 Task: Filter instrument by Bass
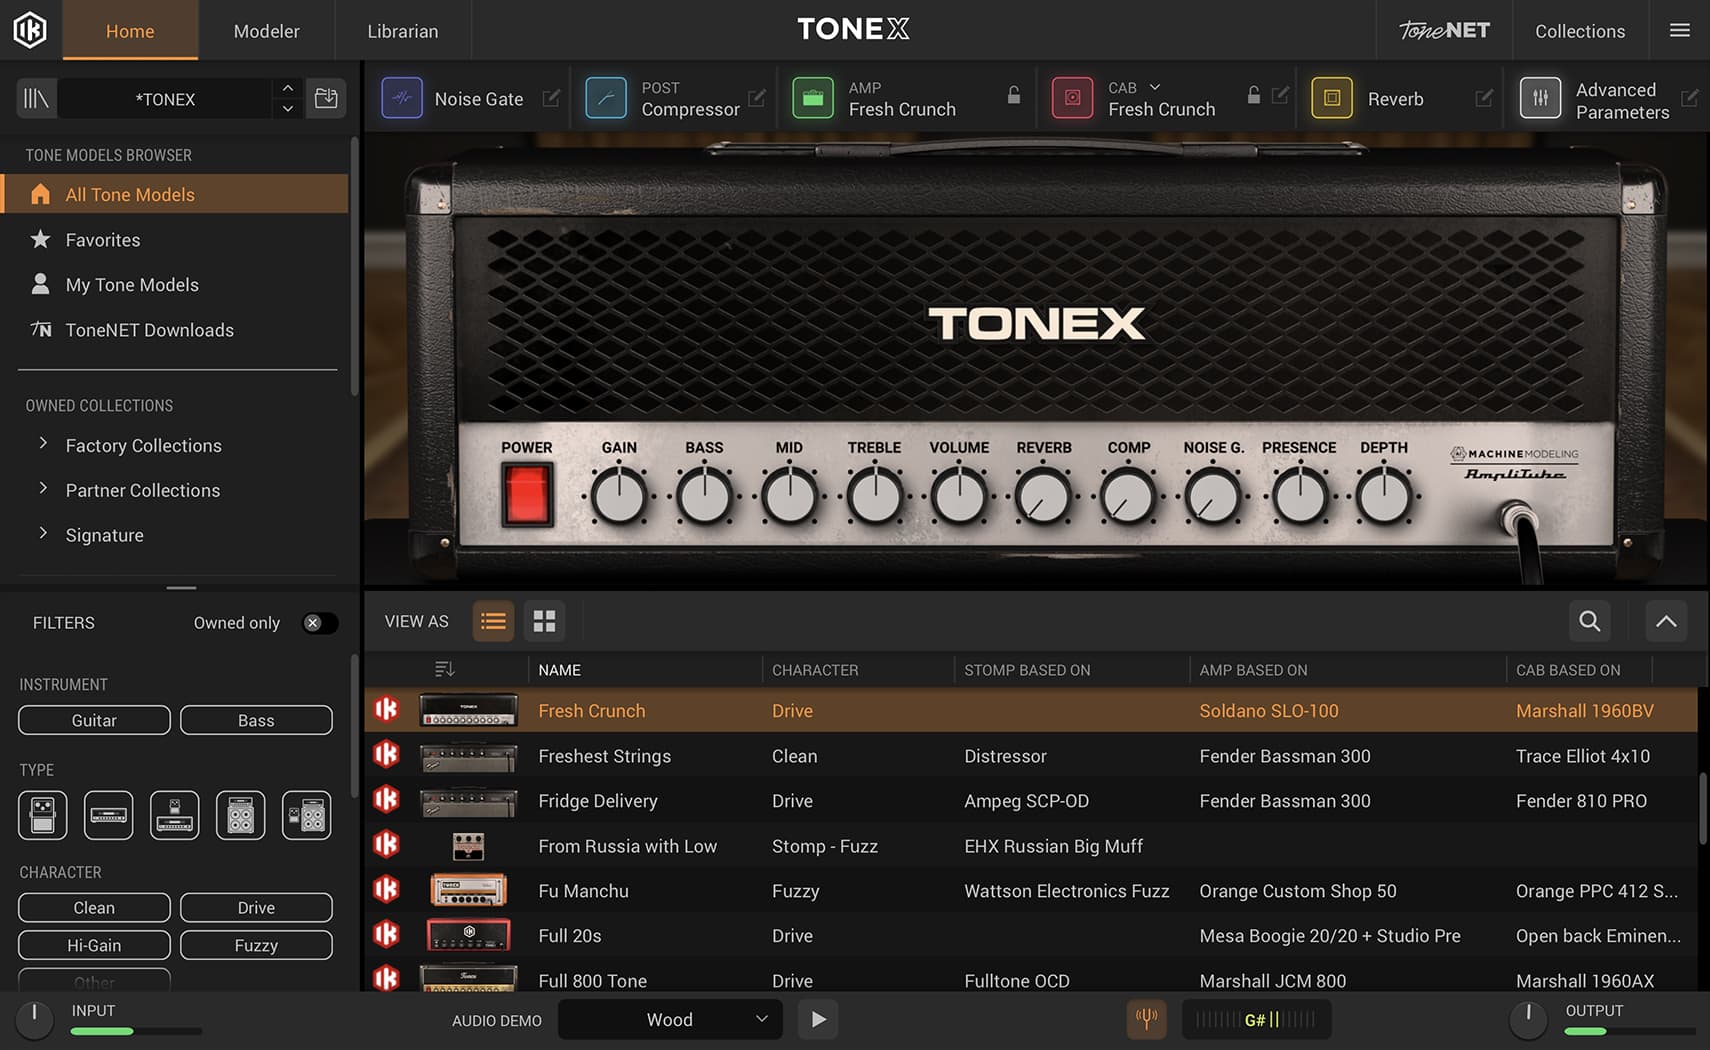coord(256,720)
